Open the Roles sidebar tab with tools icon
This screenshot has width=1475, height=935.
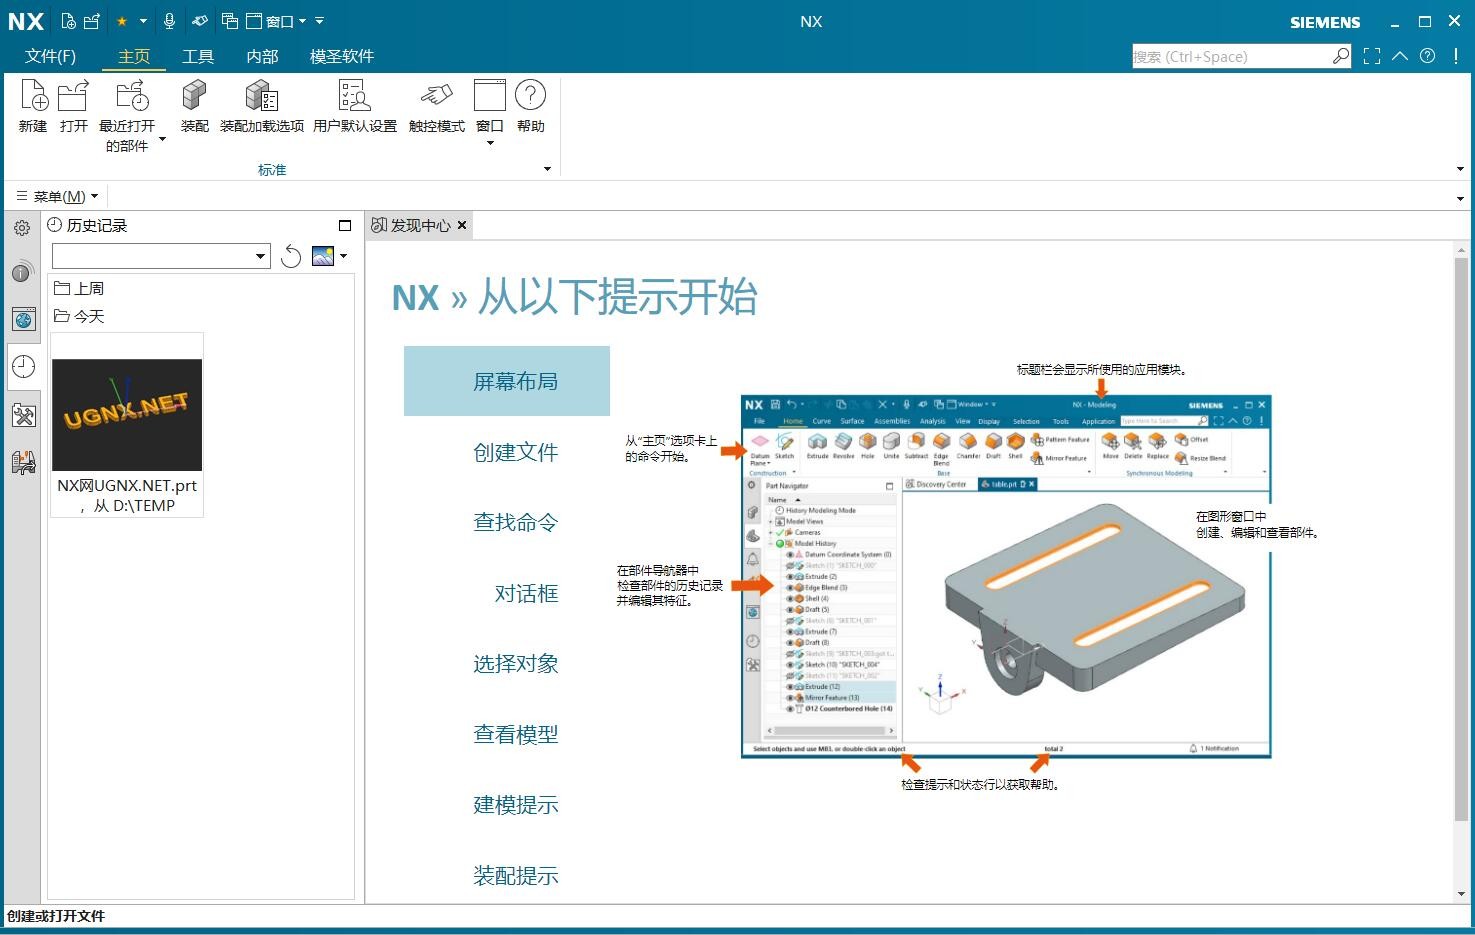[x=23, y=415]
